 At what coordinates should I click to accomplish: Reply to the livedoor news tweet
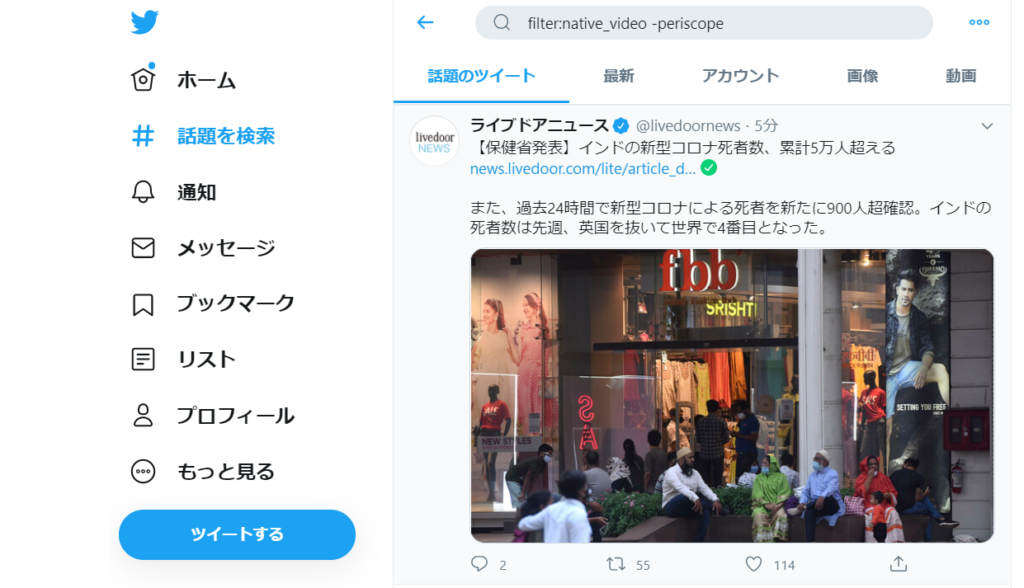[x=479, y=564]
